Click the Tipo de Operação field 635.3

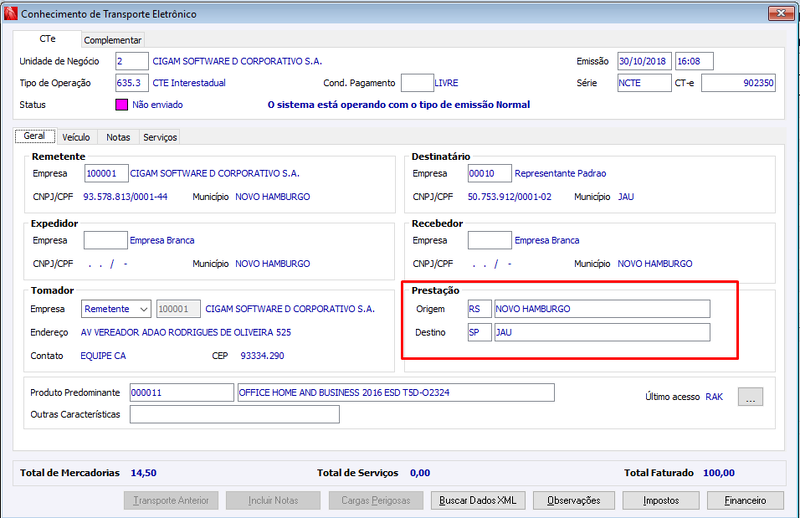coord(132,83)
